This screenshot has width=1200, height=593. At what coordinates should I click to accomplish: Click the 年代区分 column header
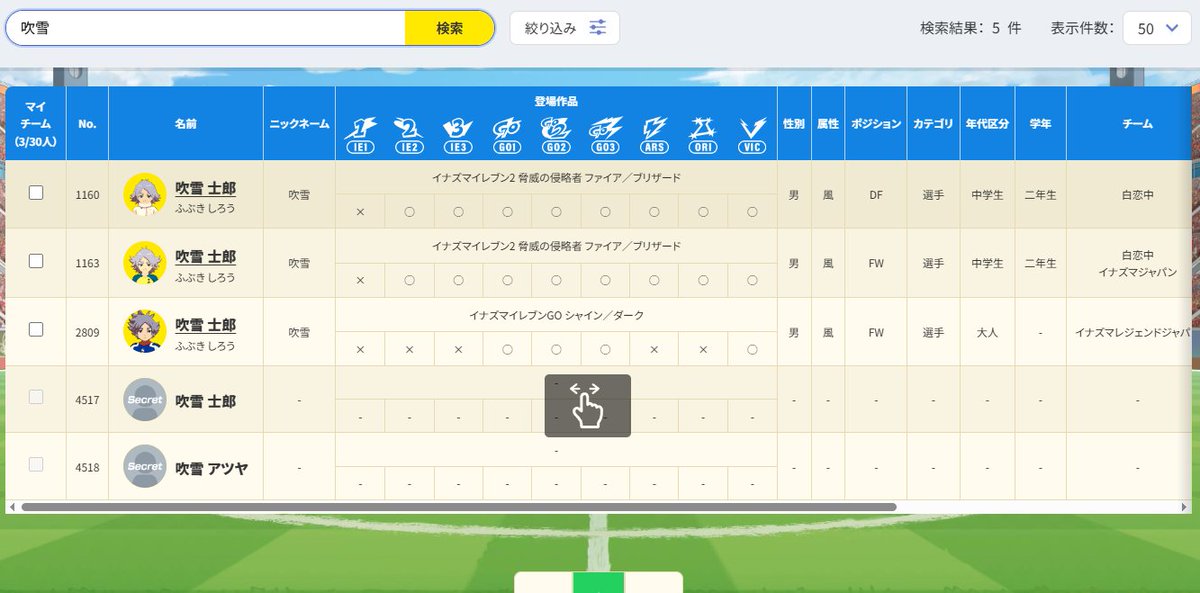click(x=987, y=124)
